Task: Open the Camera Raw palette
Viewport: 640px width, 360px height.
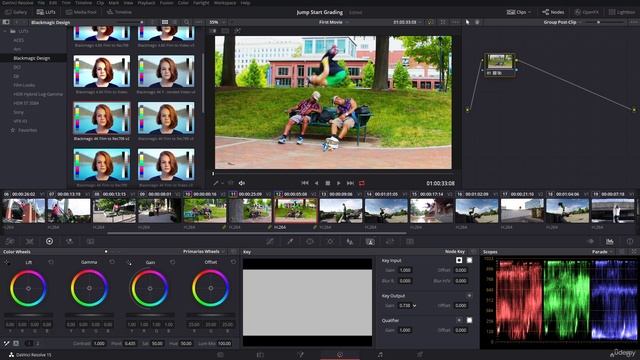Action: 10,242
